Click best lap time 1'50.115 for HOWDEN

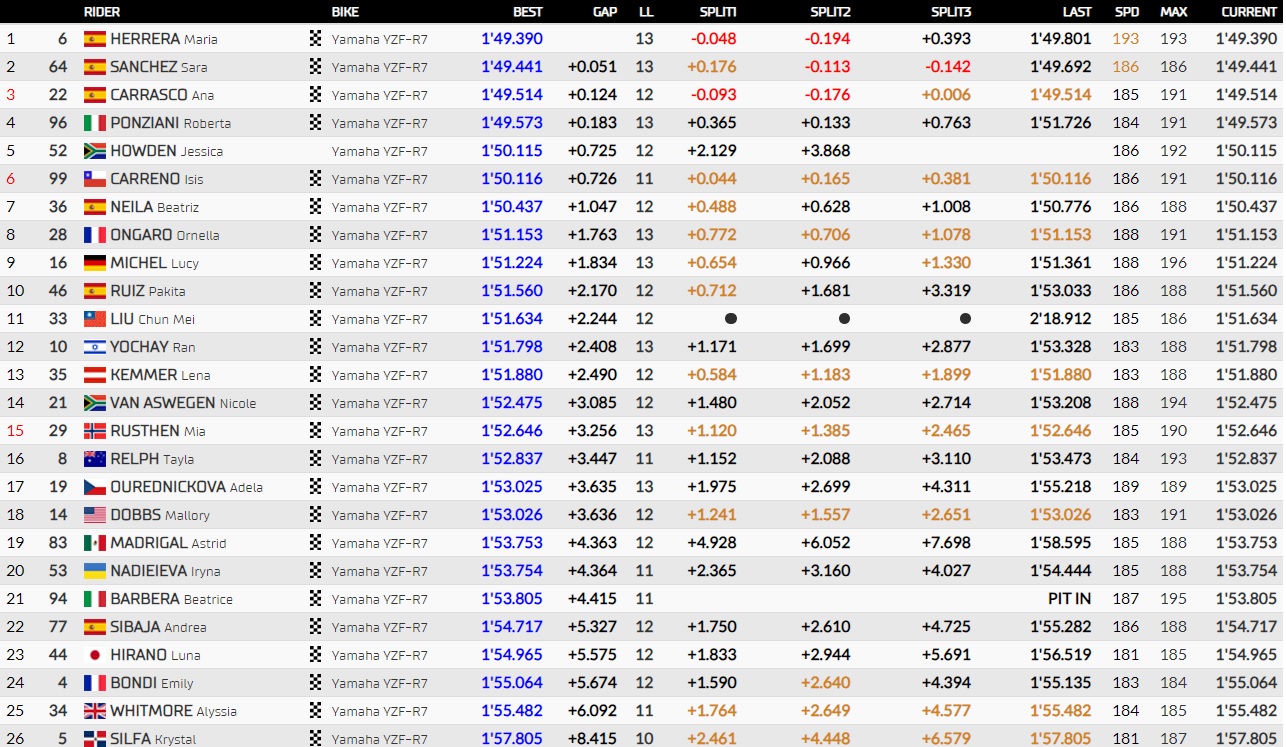[512, 151]
